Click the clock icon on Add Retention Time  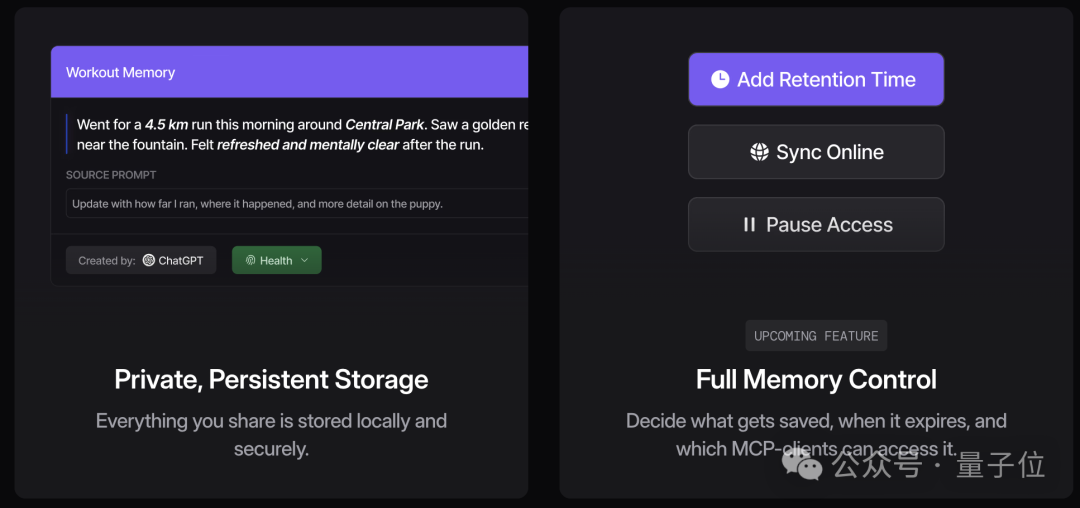point(720,80)
